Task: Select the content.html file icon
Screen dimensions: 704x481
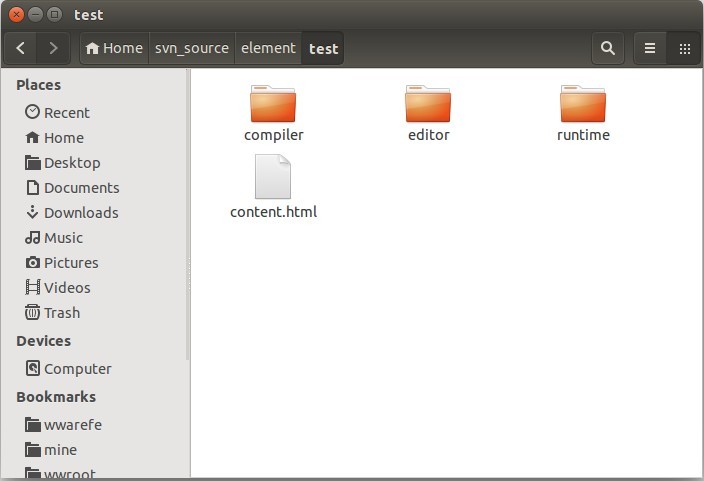Action: 273,177
